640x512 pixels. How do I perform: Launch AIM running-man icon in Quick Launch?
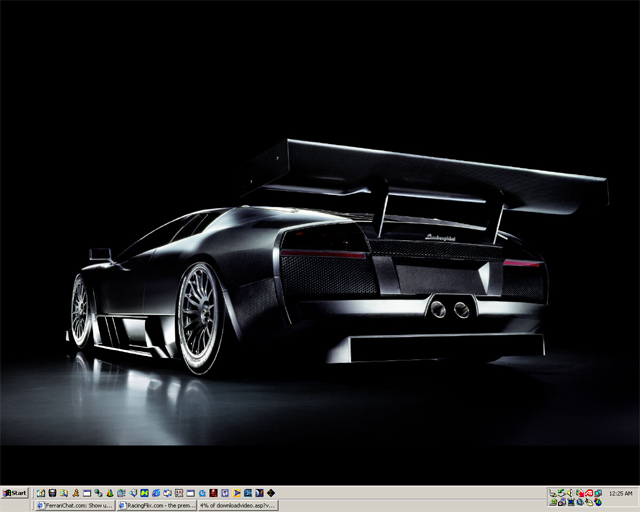[76, 493]
